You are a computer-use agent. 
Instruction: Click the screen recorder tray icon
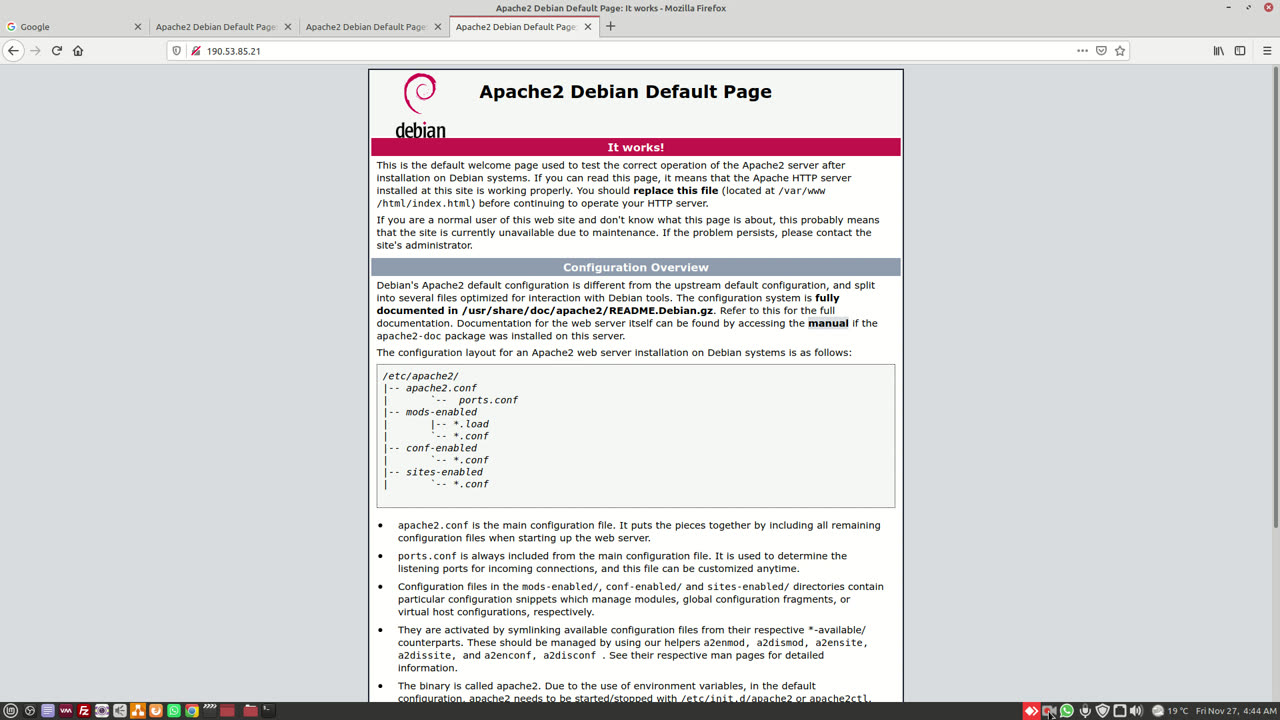tap(1049, 711)
